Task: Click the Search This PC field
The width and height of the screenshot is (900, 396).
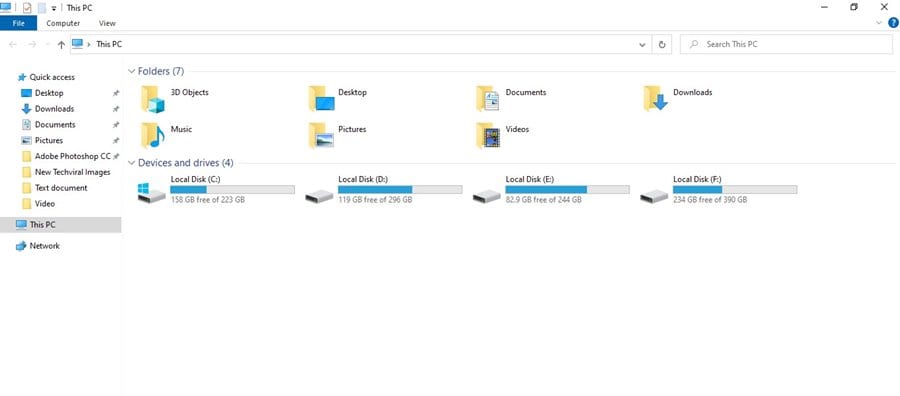Action: [786, 44]
